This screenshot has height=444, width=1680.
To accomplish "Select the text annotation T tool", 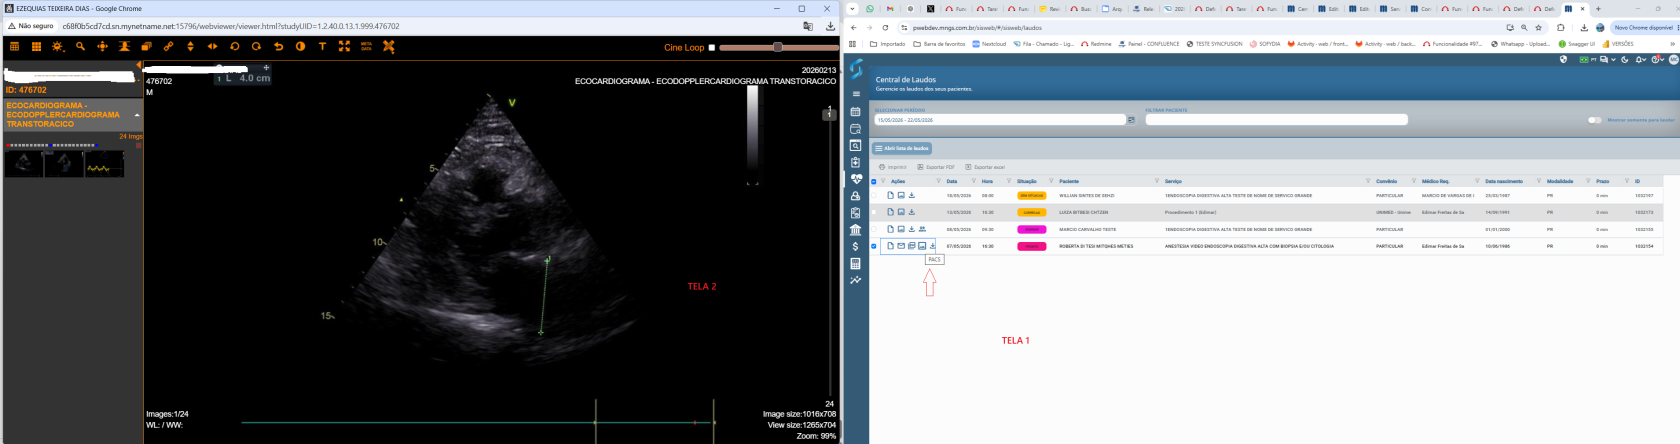I will (x=322, y=46).
